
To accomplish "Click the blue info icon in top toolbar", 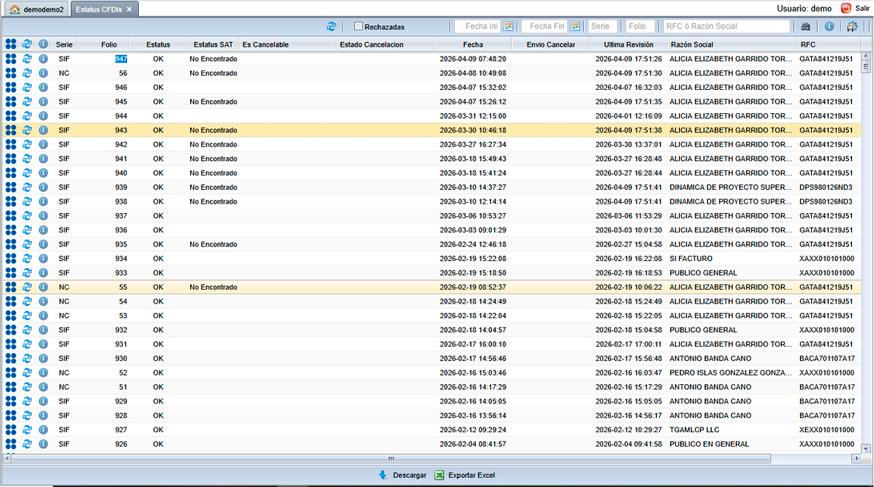I will tap(829, 26).
